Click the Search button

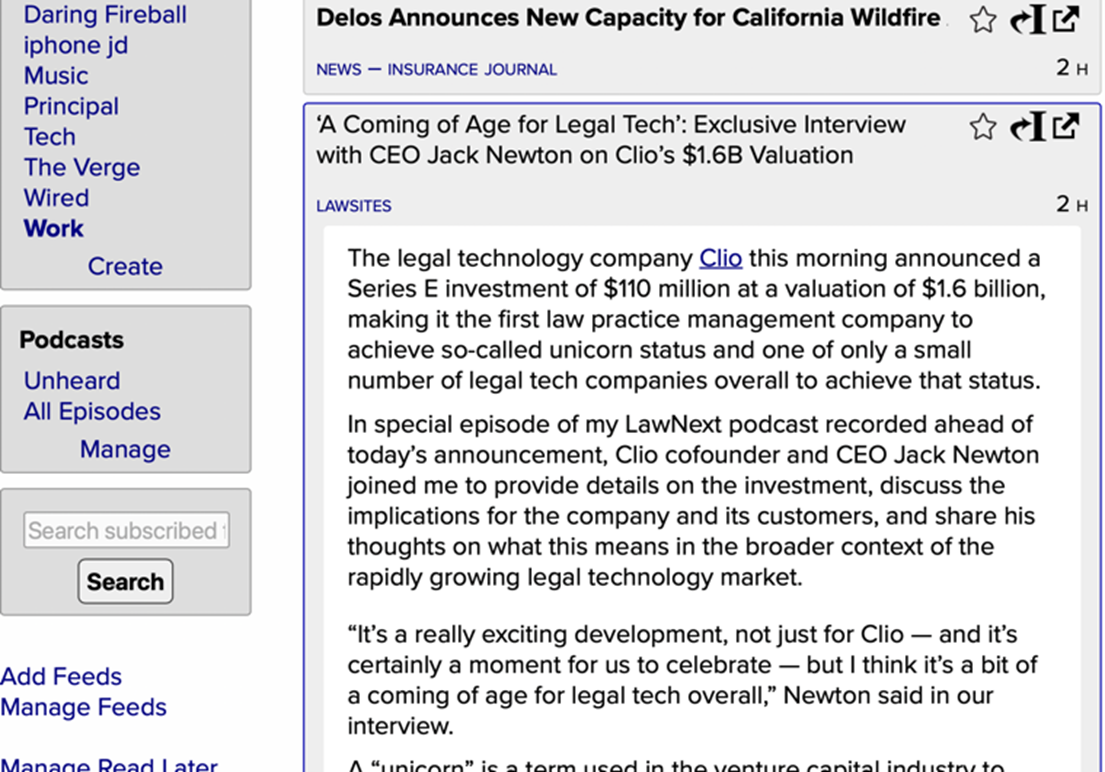pos(125,581)
